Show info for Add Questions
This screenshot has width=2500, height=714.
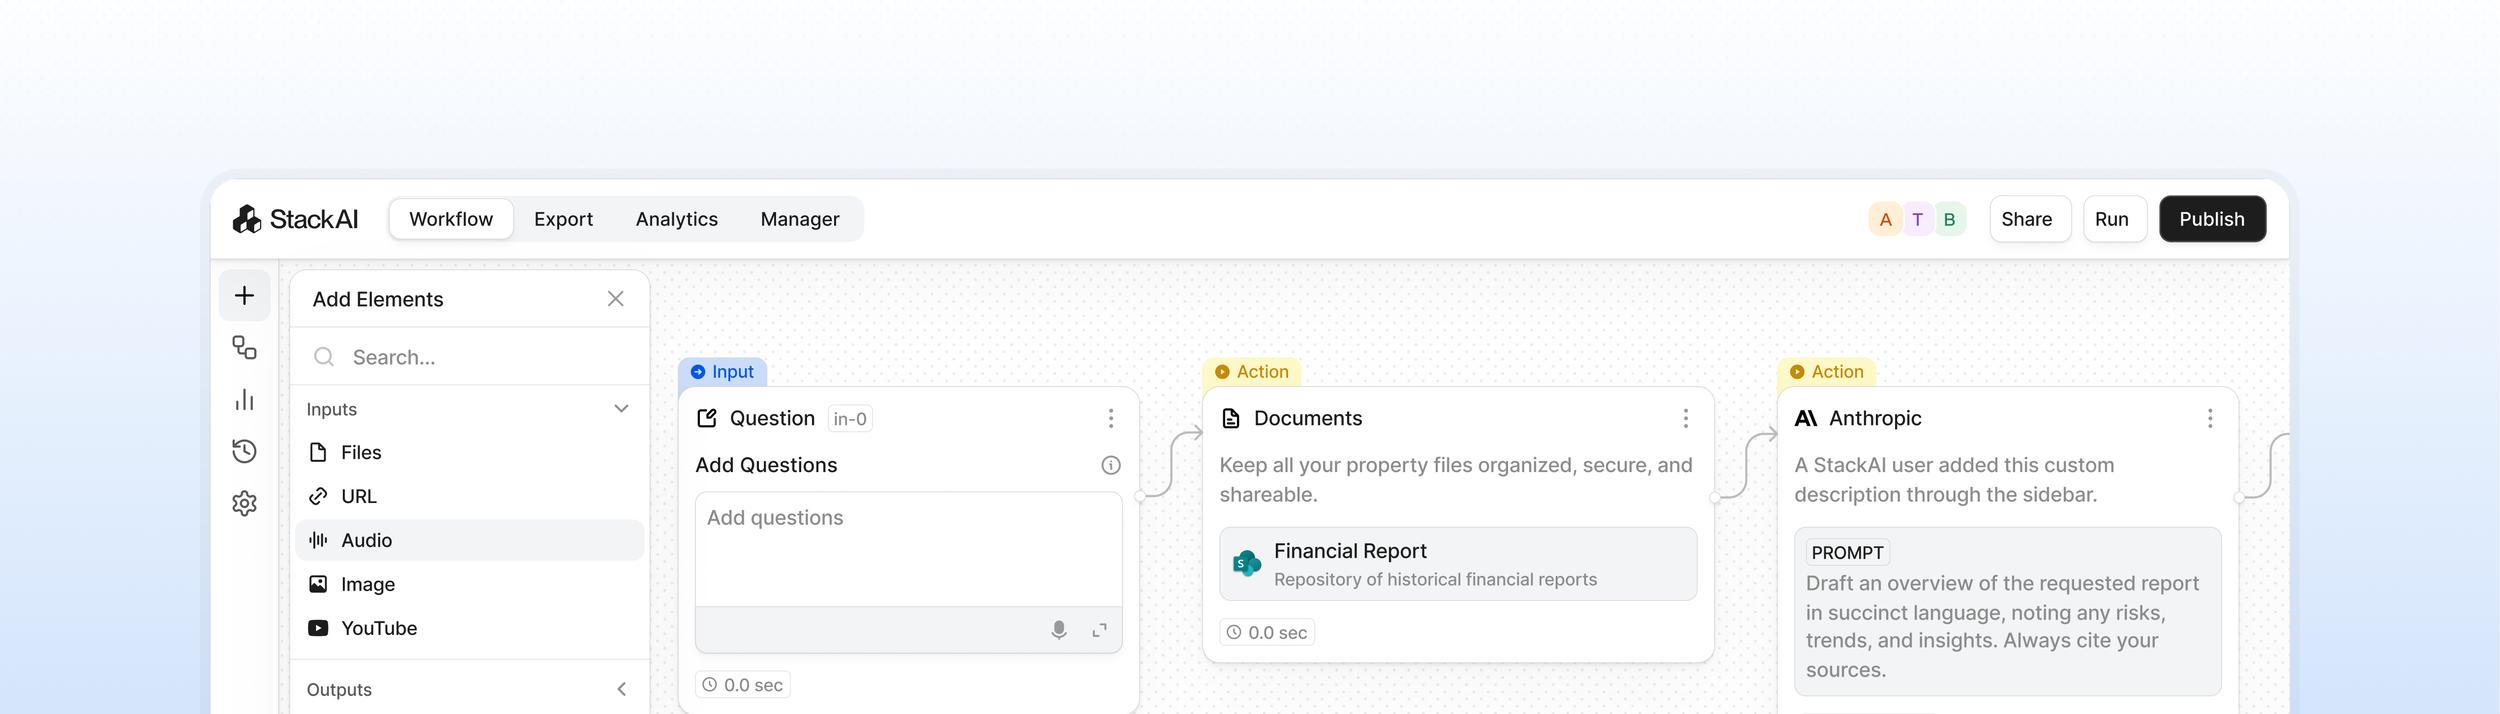[x=1110, y=465]
